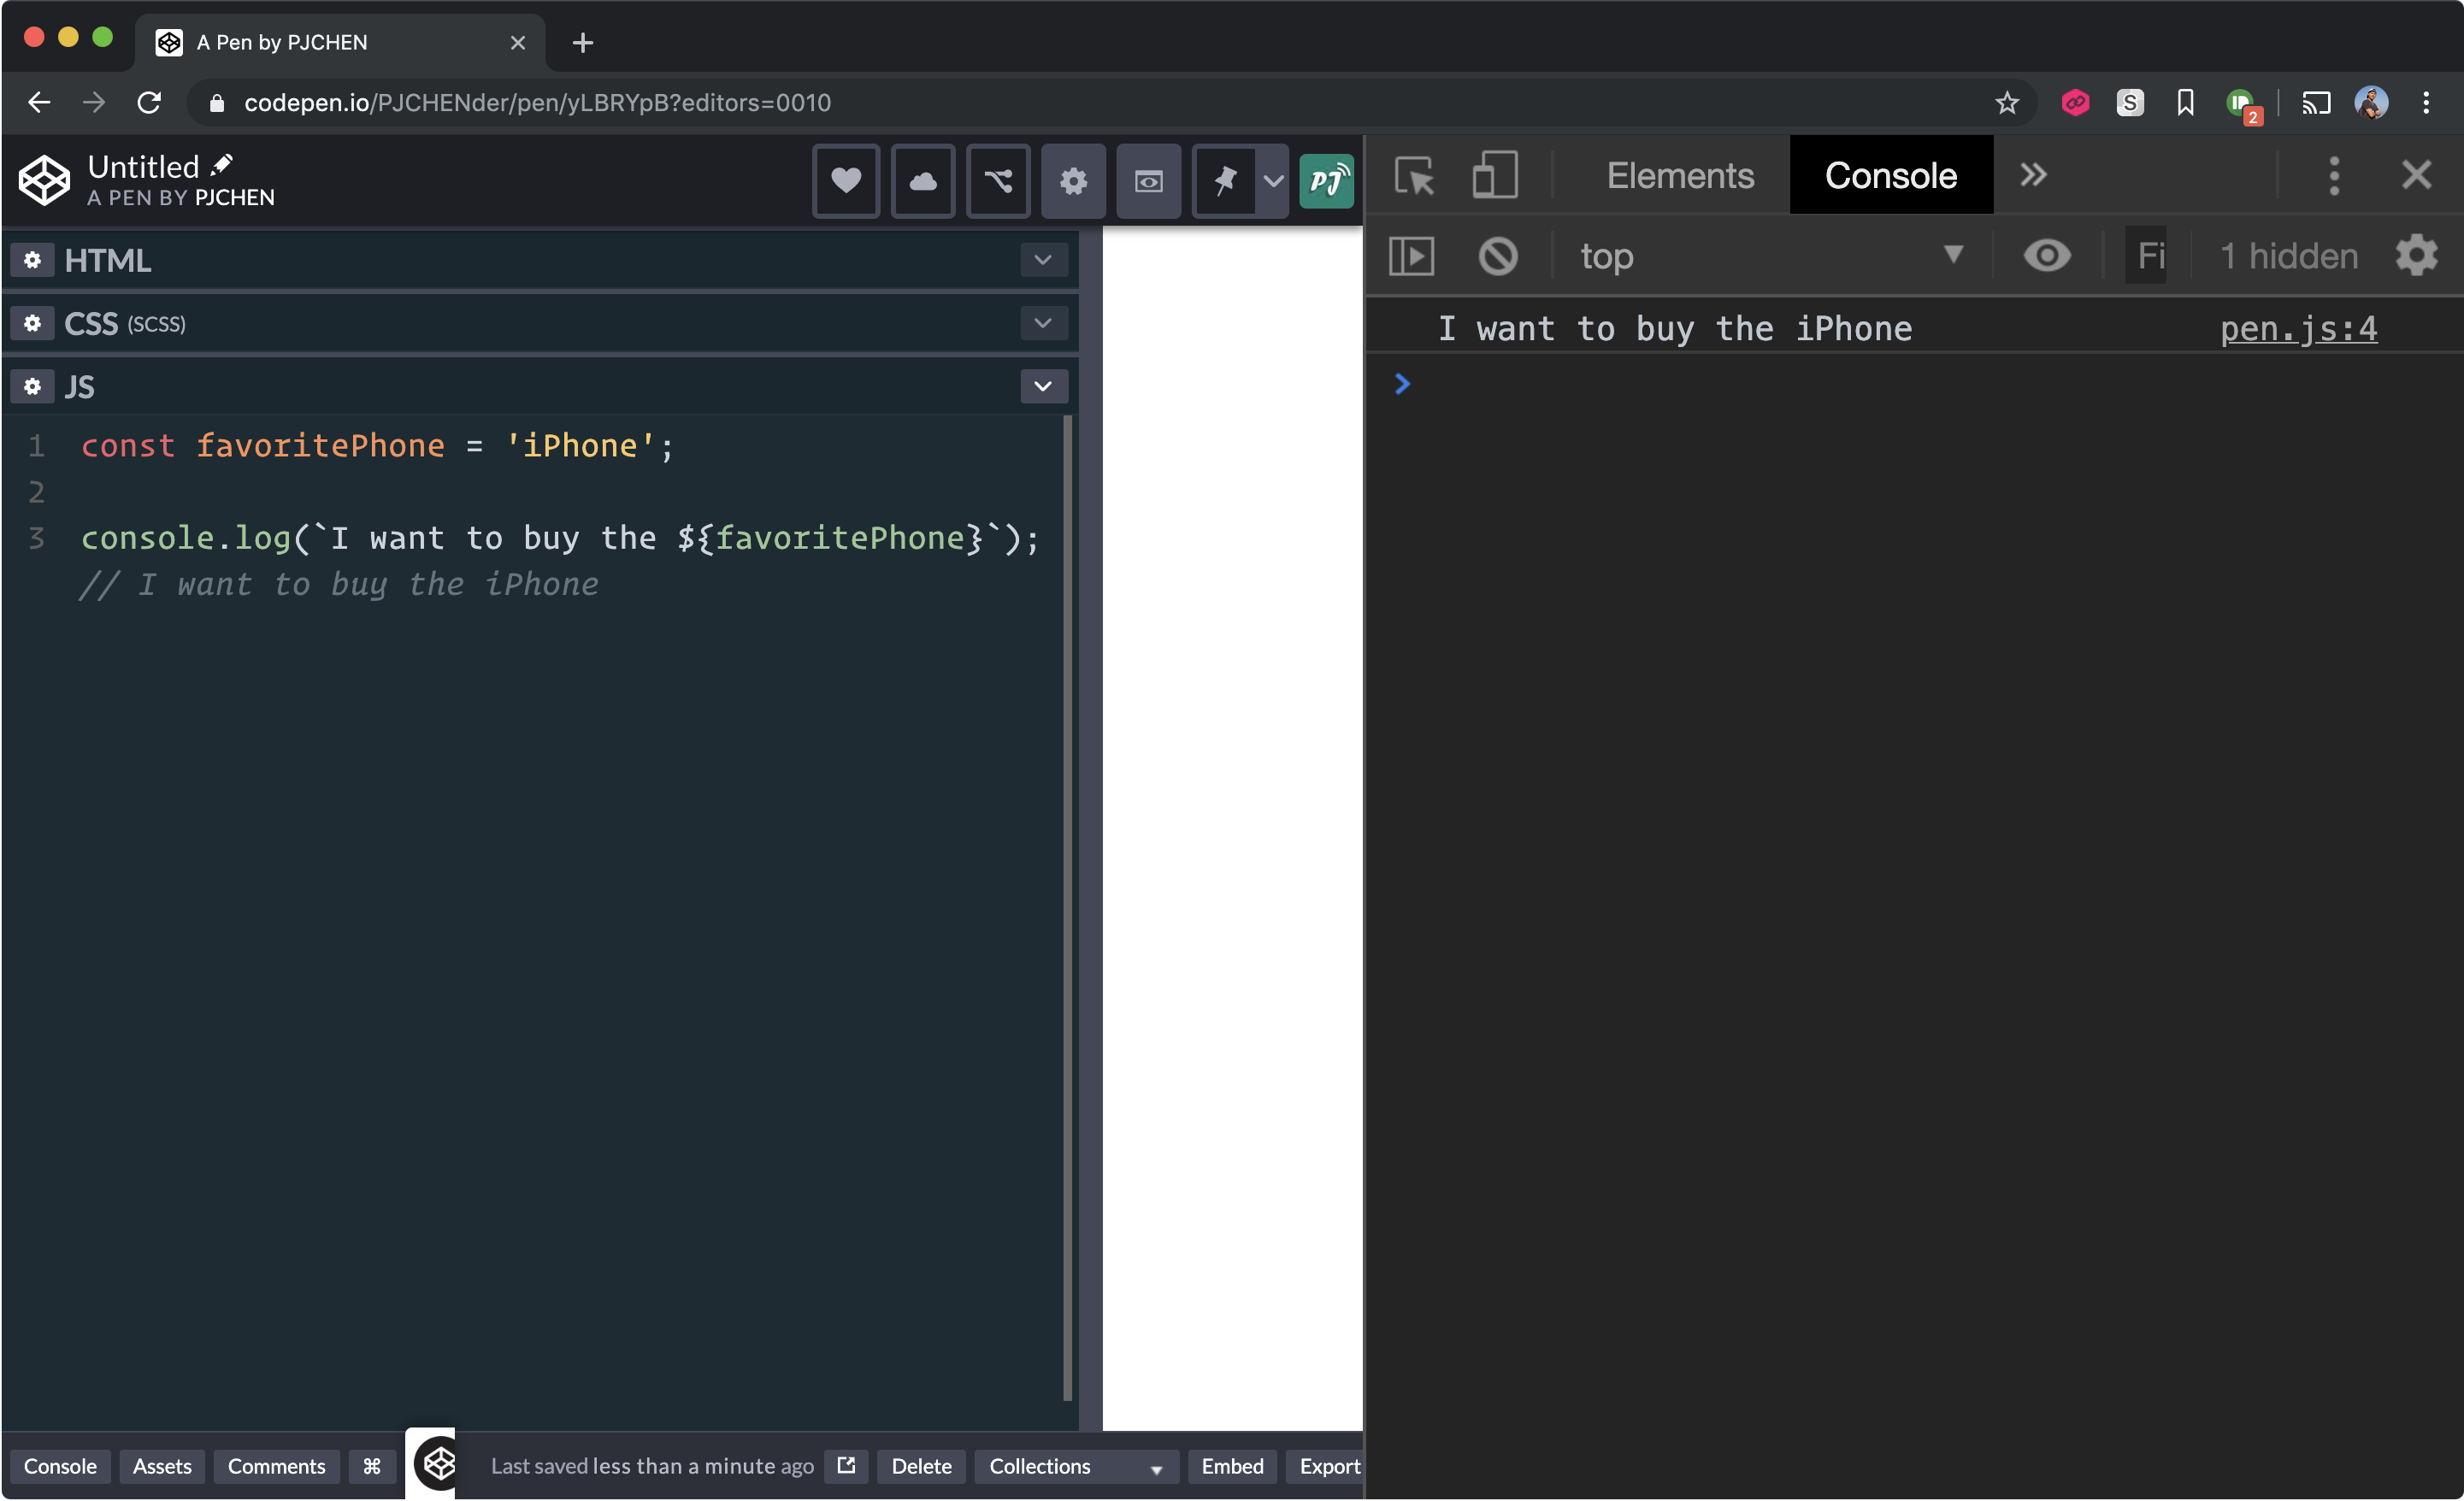This screenshot has height=1501, width=2464.
Task: Open the Assets panel
Action: [x=162, y=1466]
